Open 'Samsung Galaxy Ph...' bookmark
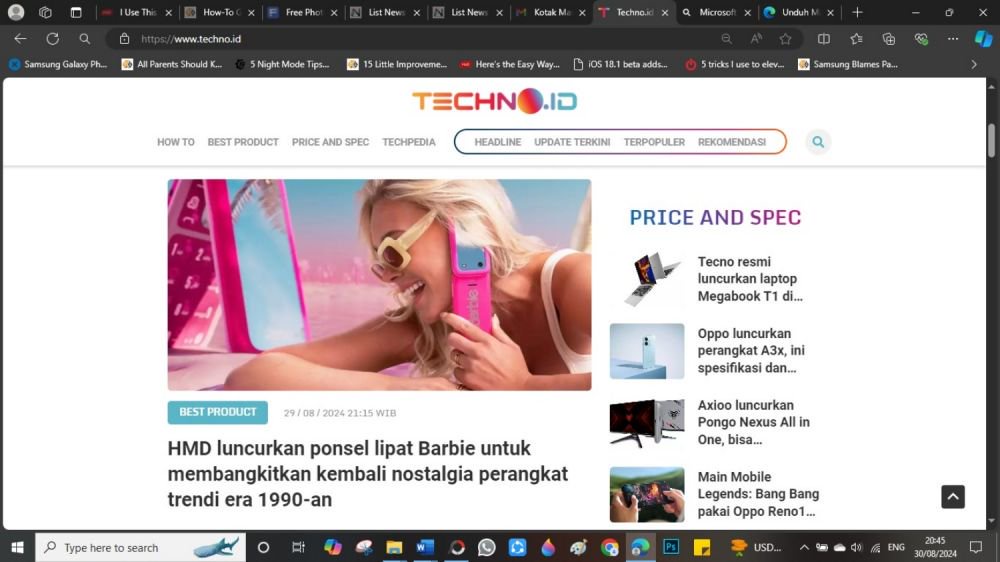 pos(58,64)
